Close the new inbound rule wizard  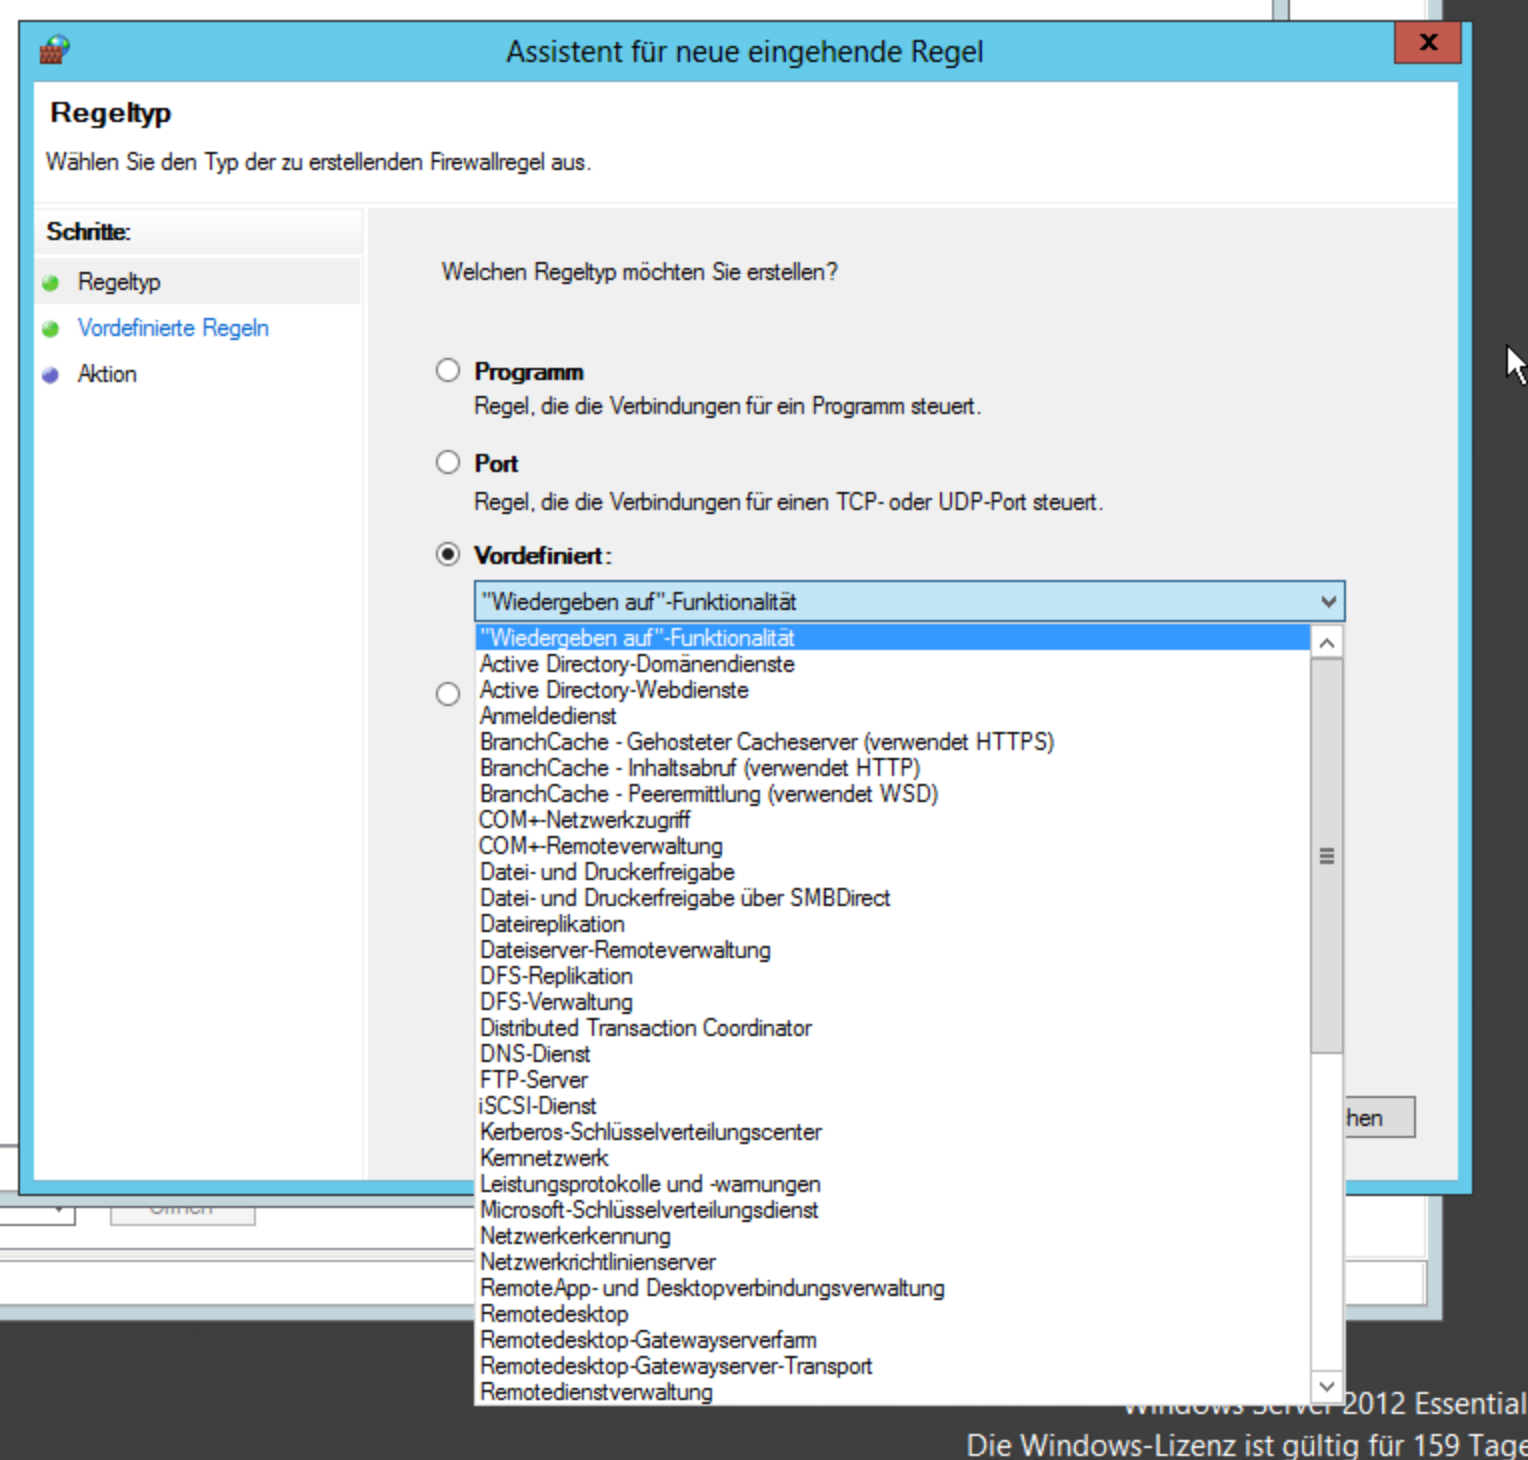1427,43
